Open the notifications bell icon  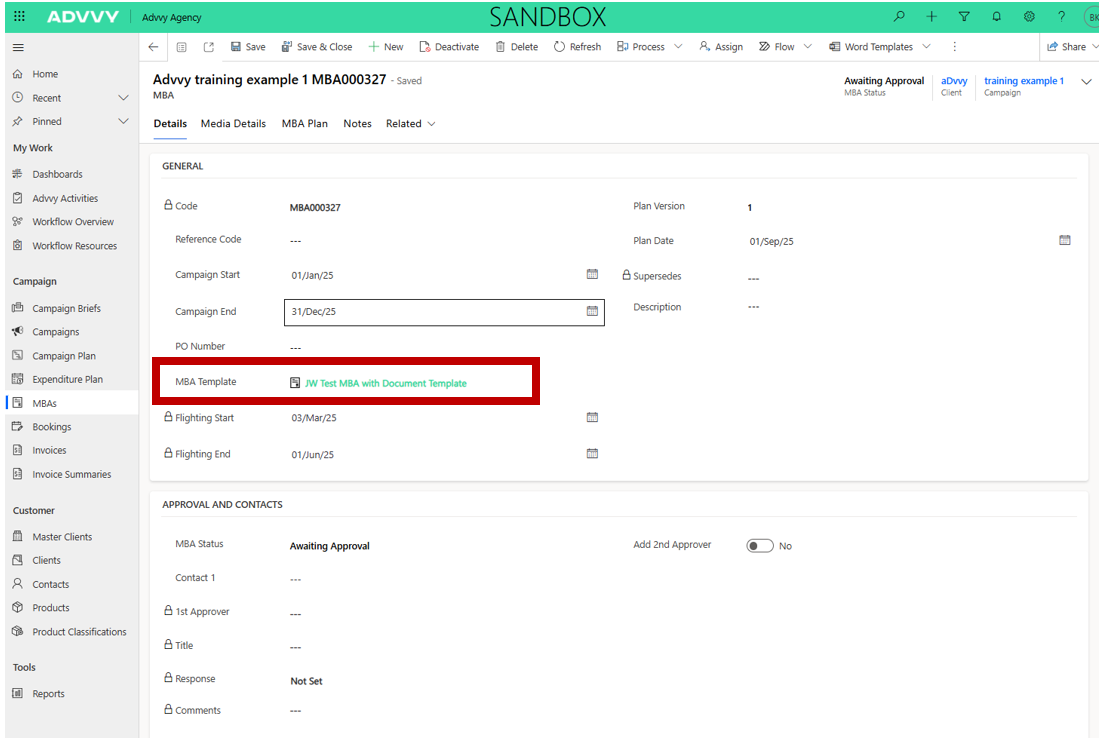click(996, 16)
